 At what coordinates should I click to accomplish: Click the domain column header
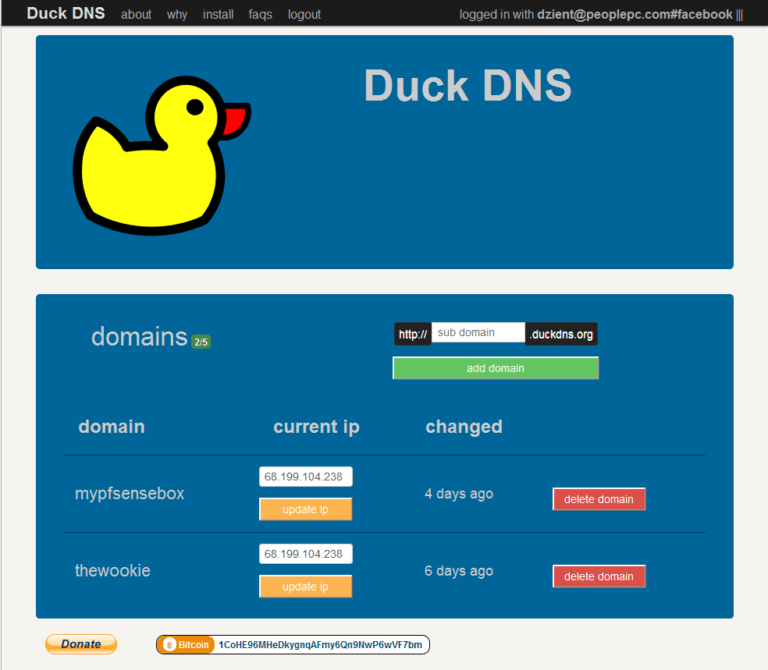[x=112, y=427]
